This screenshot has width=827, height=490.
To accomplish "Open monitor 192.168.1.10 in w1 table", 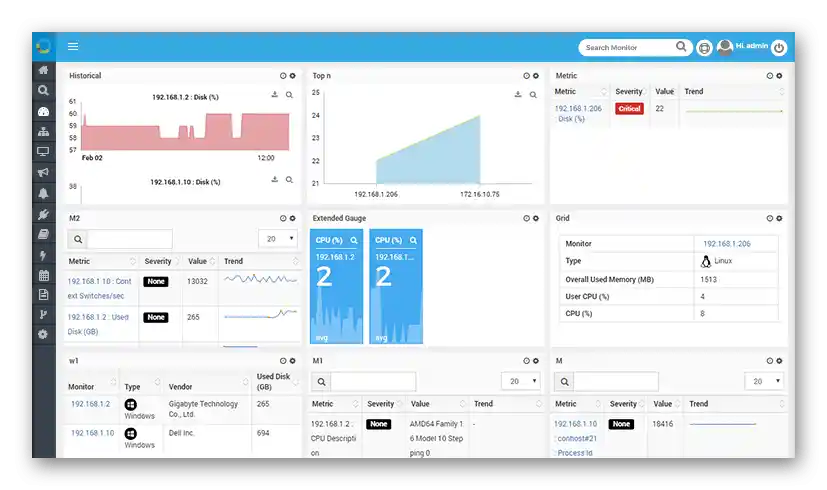I will point(92,433).
